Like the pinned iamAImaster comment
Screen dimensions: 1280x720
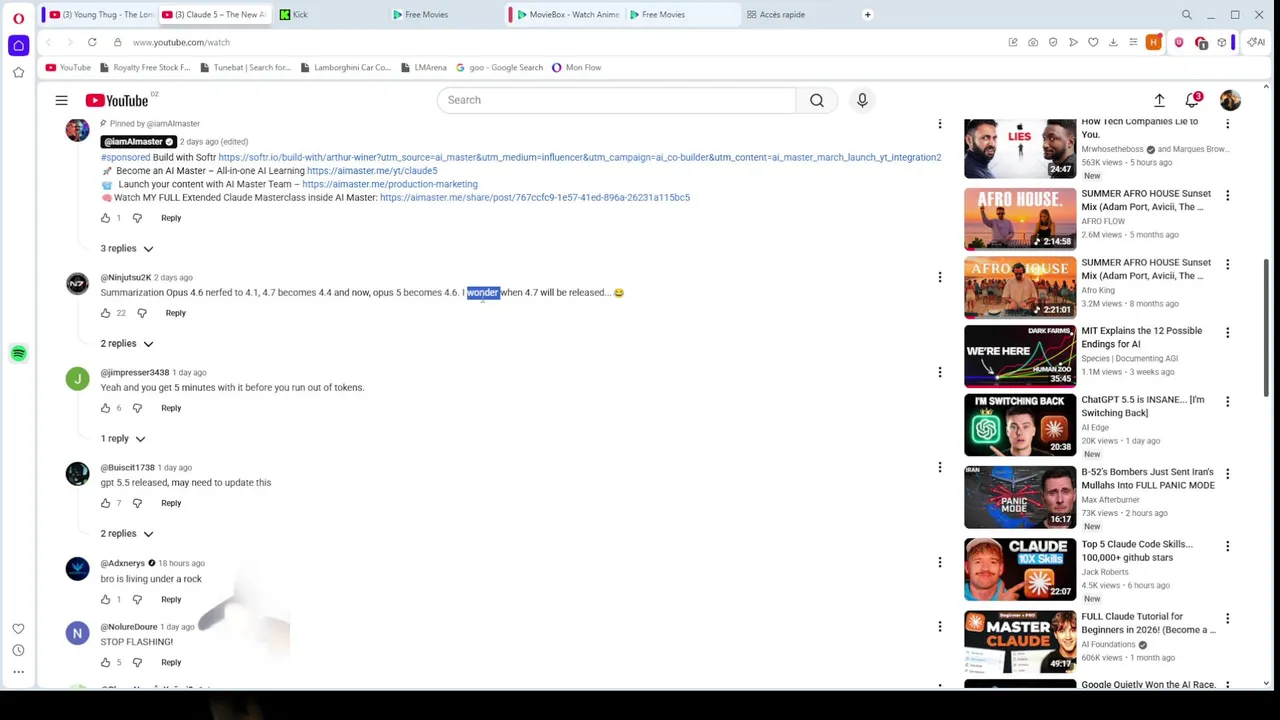coord(106,218)
